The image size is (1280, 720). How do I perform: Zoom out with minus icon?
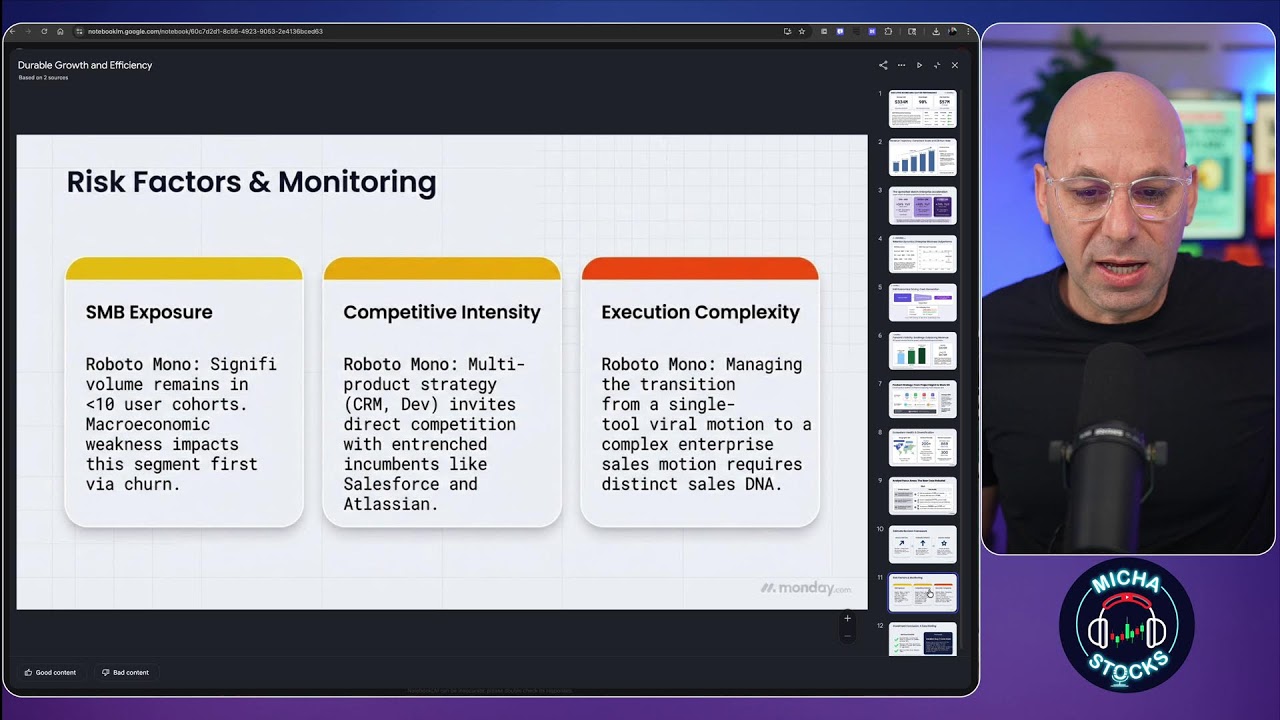tap(847, 635)
